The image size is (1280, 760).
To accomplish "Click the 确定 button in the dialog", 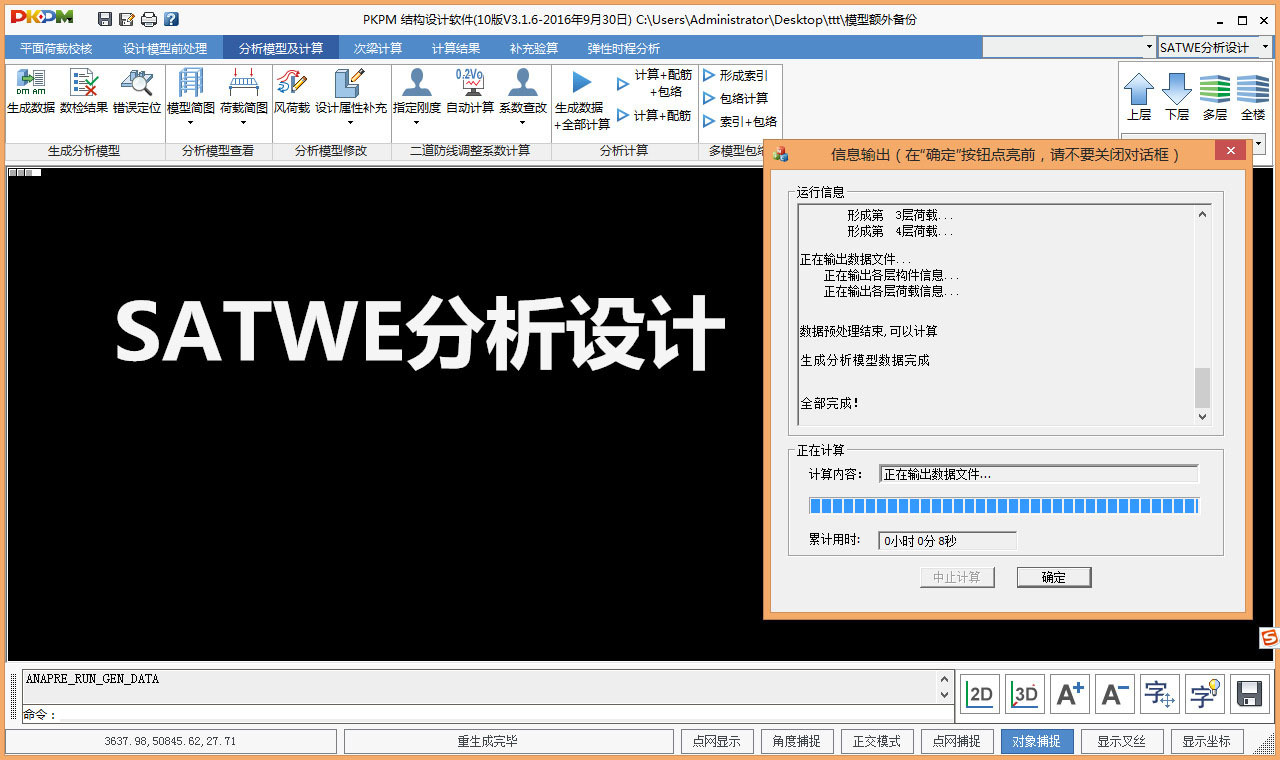I will point(1053,577).
